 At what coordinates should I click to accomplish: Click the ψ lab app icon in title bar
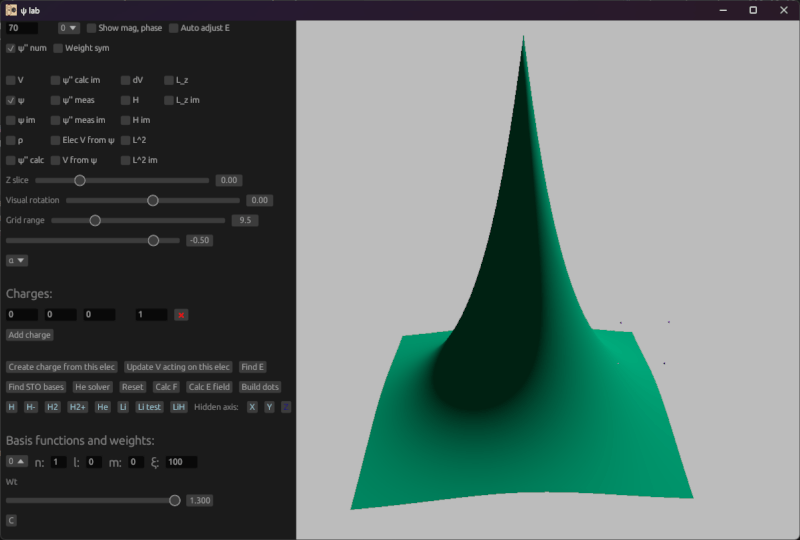tap(11, 10)
